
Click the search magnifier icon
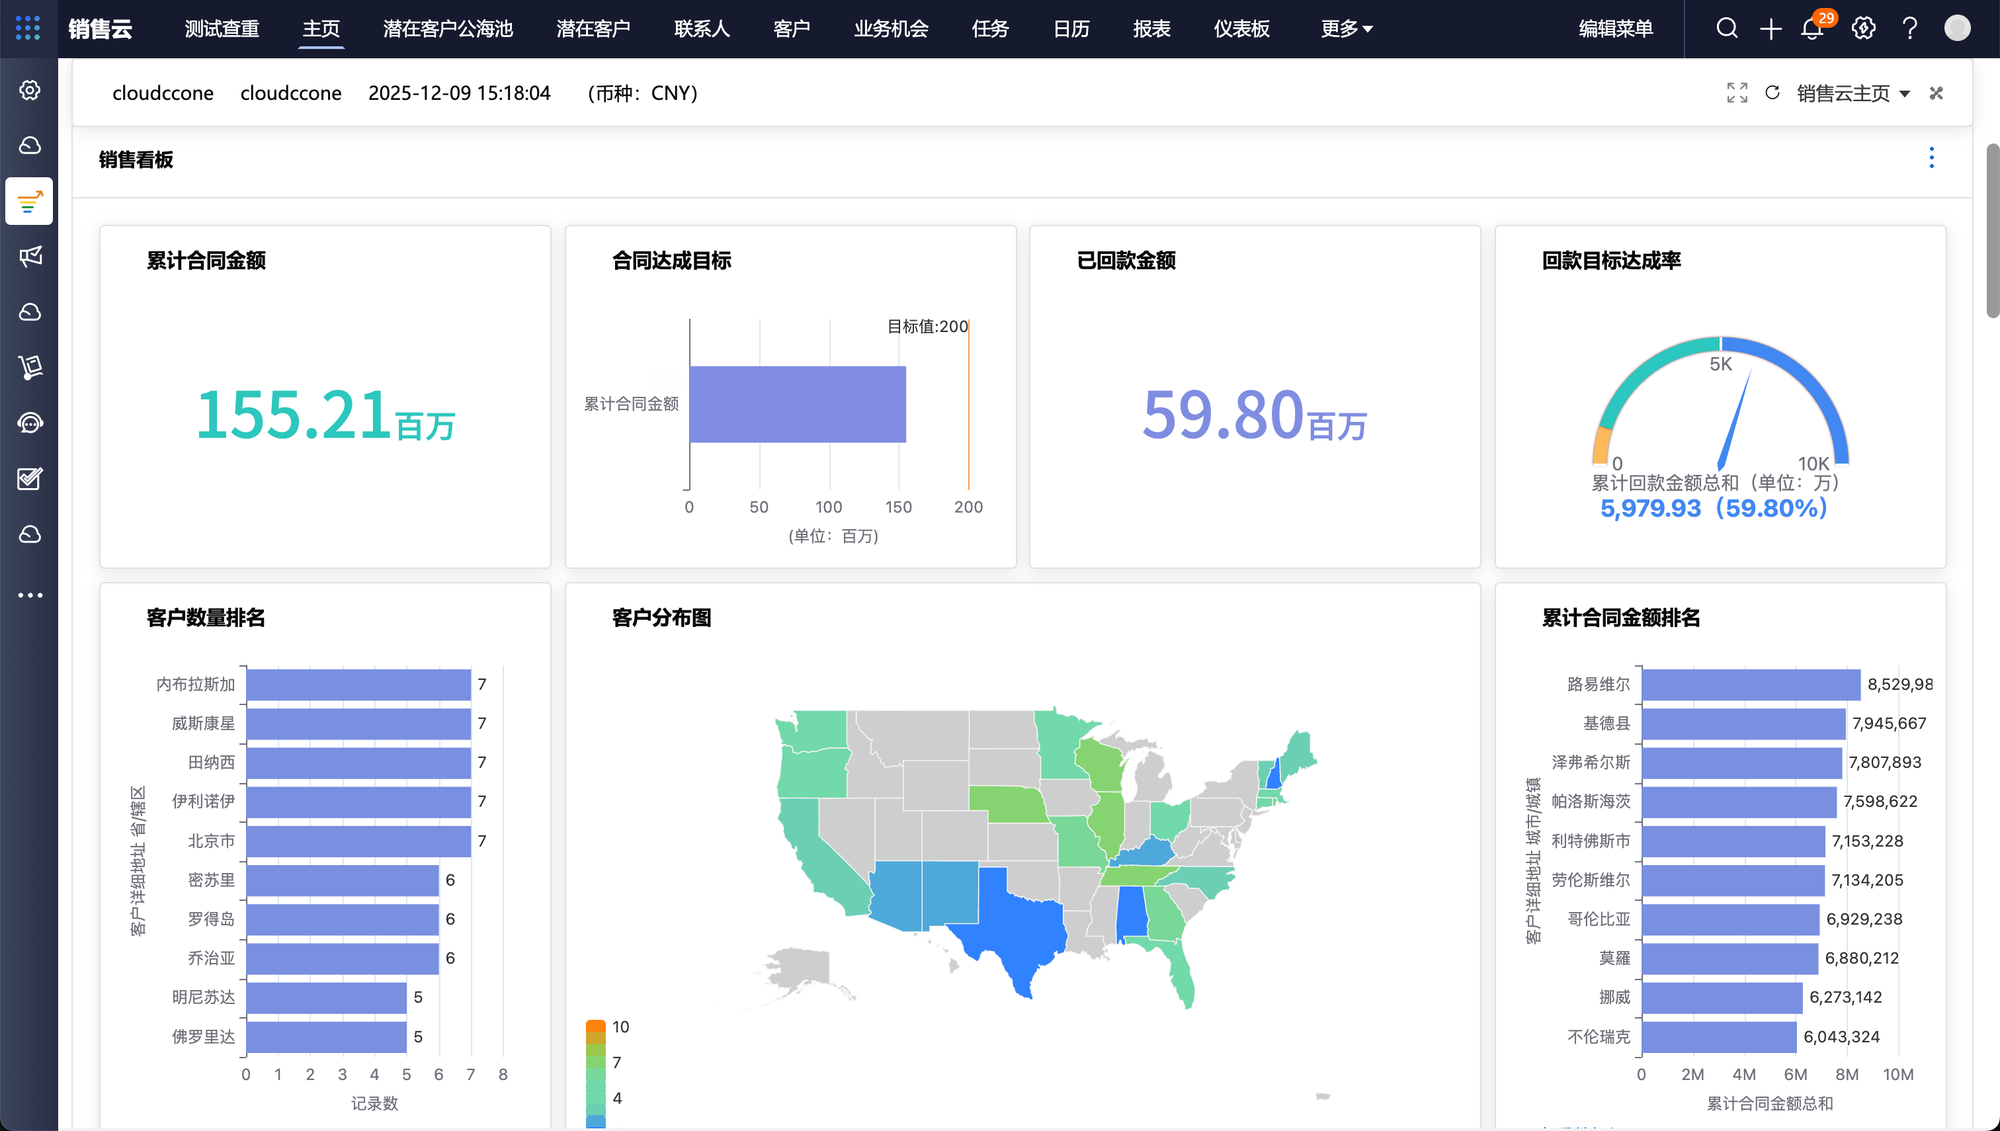(1727, 28)
